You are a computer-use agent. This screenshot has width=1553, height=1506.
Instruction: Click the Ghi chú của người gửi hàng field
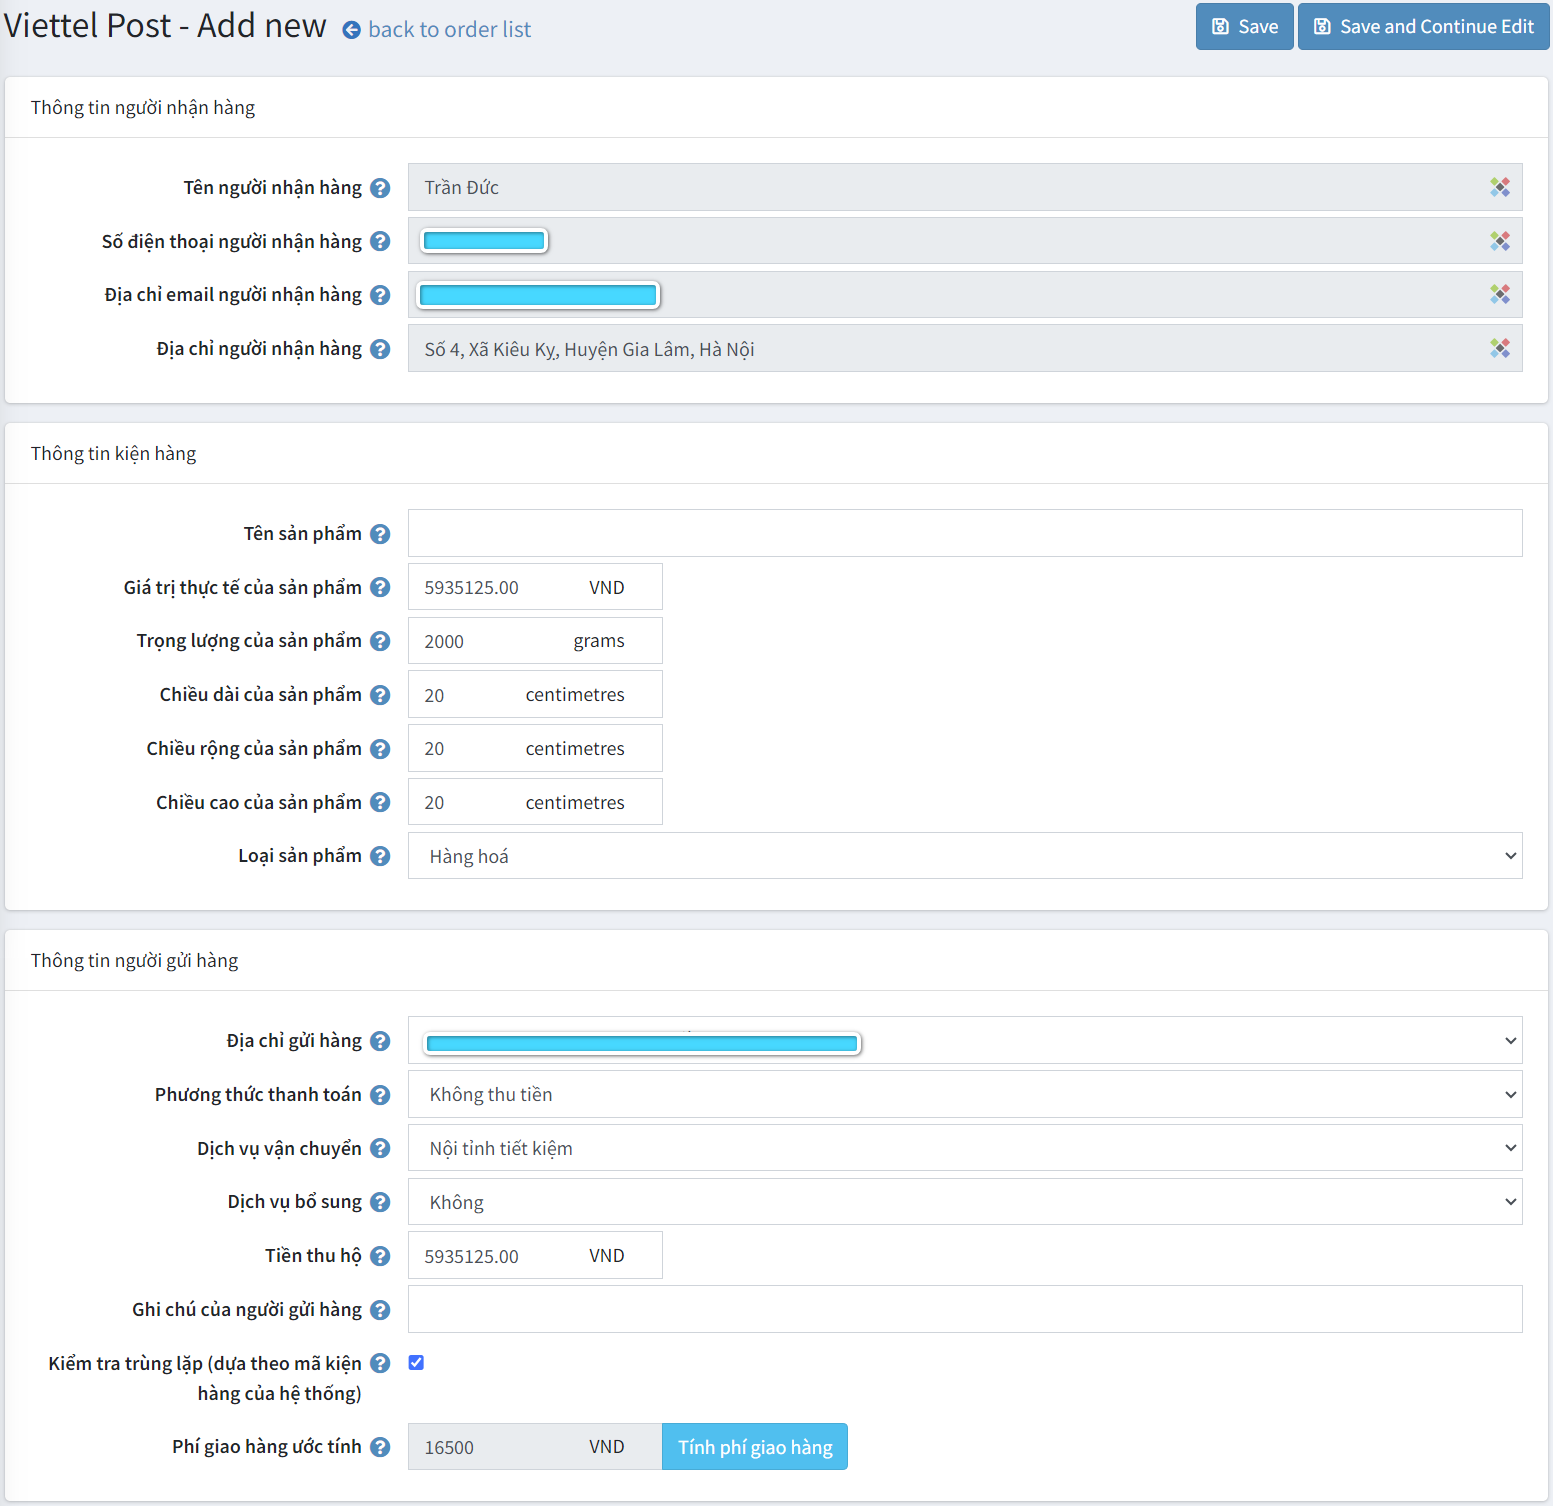(x=965, y=1309)
